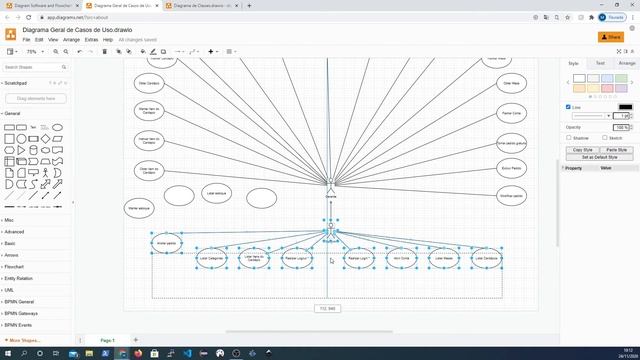Expand the BPMN General section

[19, 302]
